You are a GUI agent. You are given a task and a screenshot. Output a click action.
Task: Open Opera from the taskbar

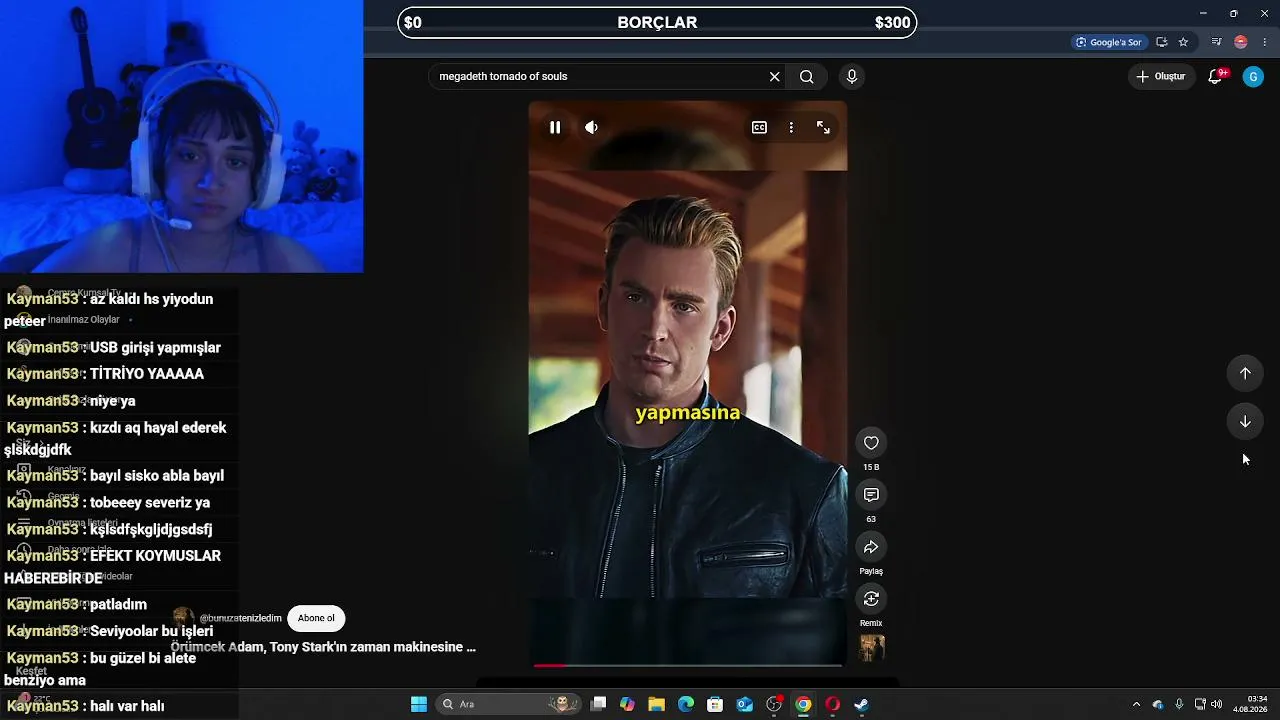coord(832,704)
